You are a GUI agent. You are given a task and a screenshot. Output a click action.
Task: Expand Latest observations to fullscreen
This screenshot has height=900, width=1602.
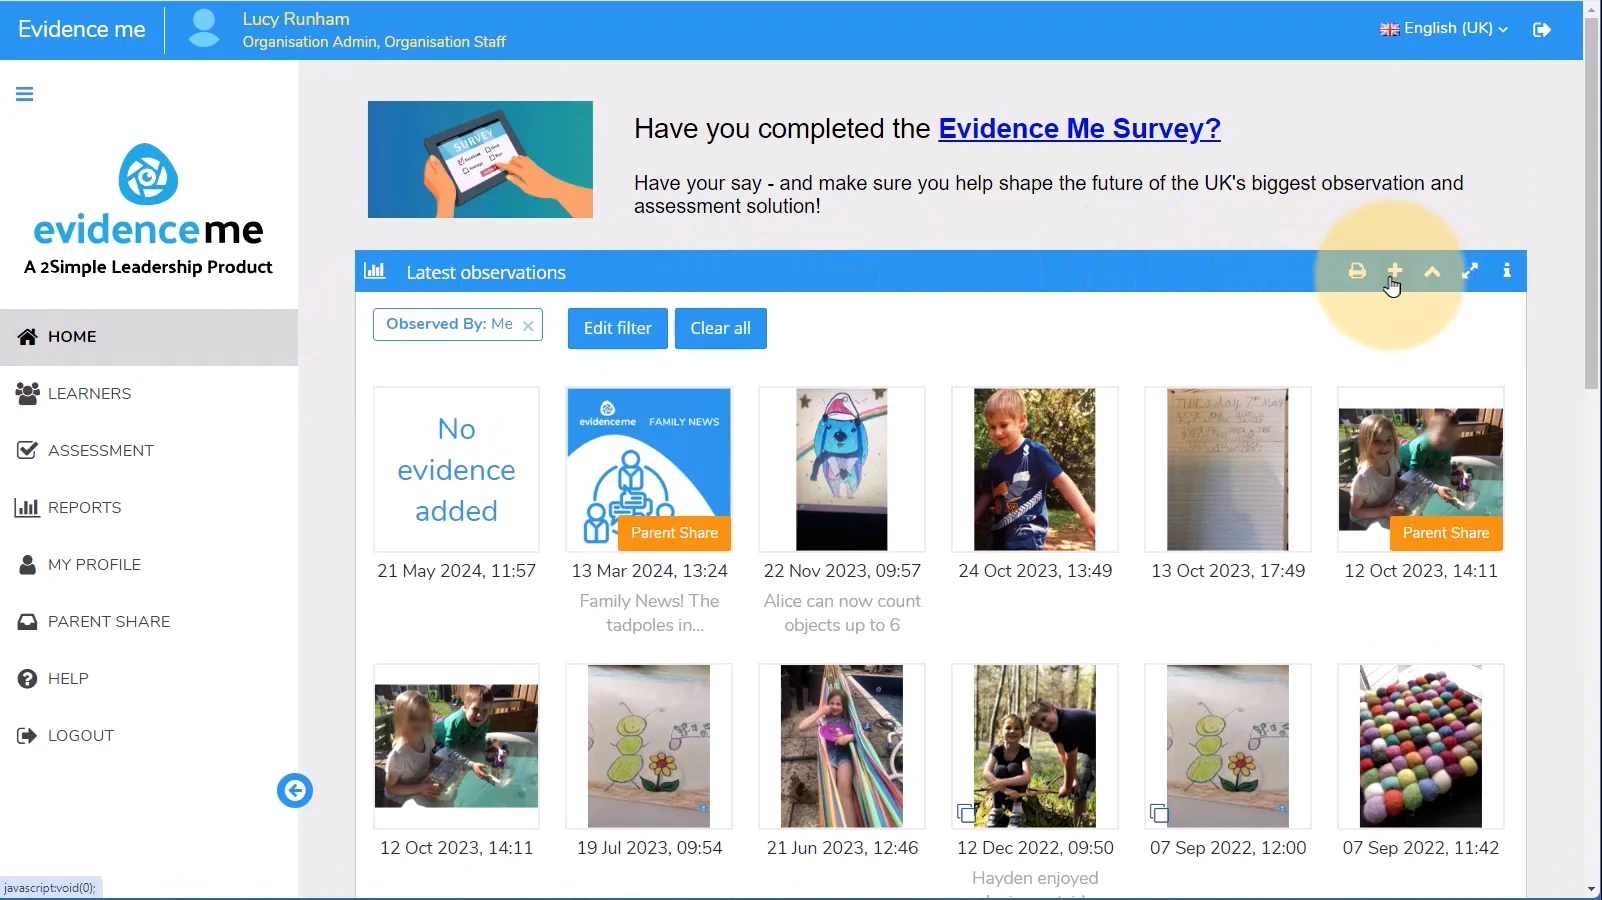coord(1470,271)
